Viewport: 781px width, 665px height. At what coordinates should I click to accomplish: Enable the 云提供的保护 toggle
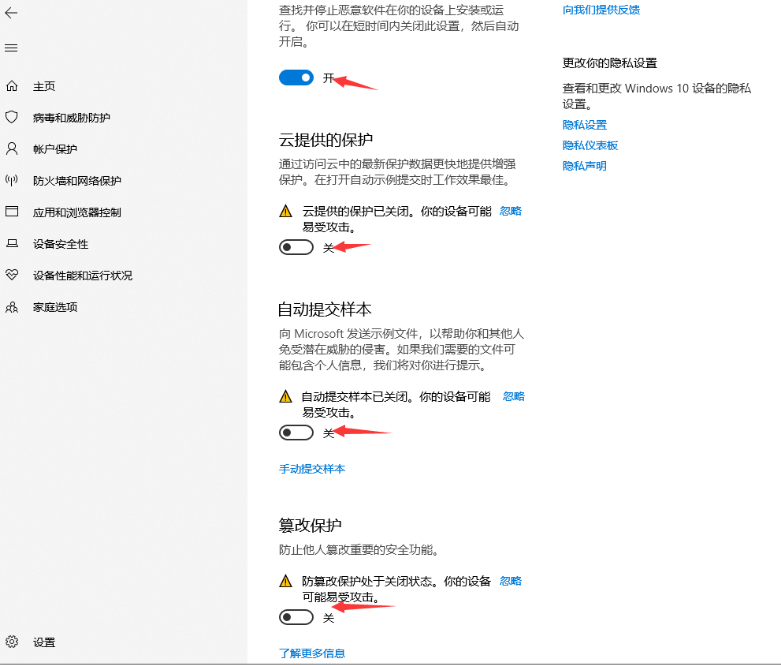[296, 247]
